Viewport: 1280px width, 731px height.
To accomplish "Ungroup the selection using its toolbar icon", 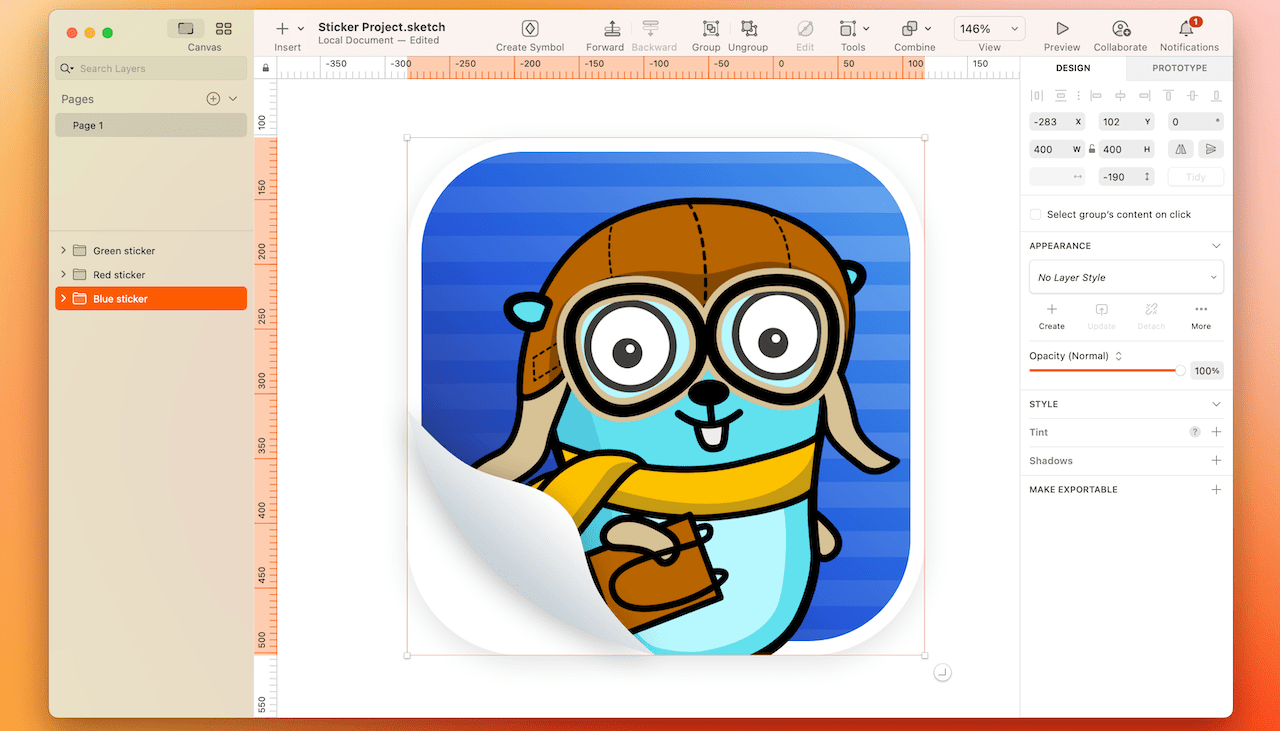I will [x=747, y=29].
